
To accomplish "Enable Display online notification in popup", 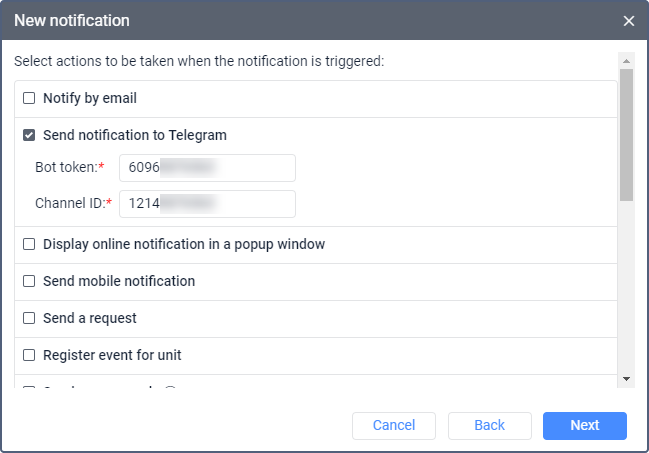I will click(x=29, y=244).
